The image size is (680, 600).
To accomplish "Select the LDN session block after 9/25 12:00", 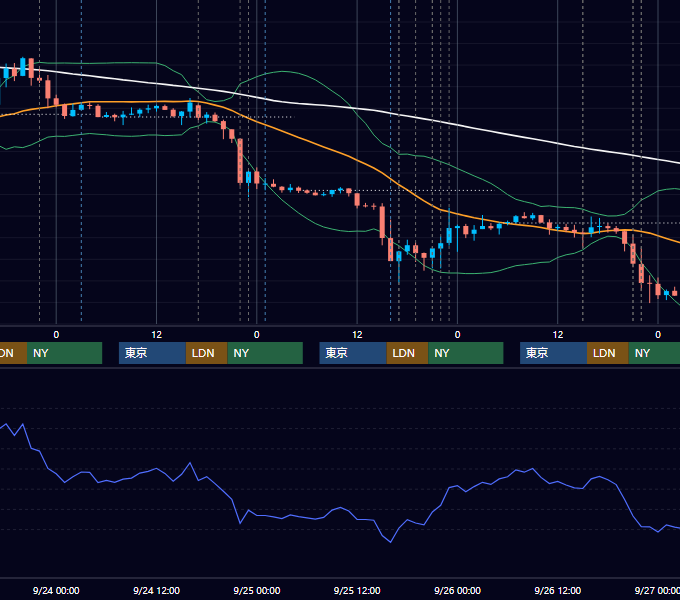I will coord(407,353).
